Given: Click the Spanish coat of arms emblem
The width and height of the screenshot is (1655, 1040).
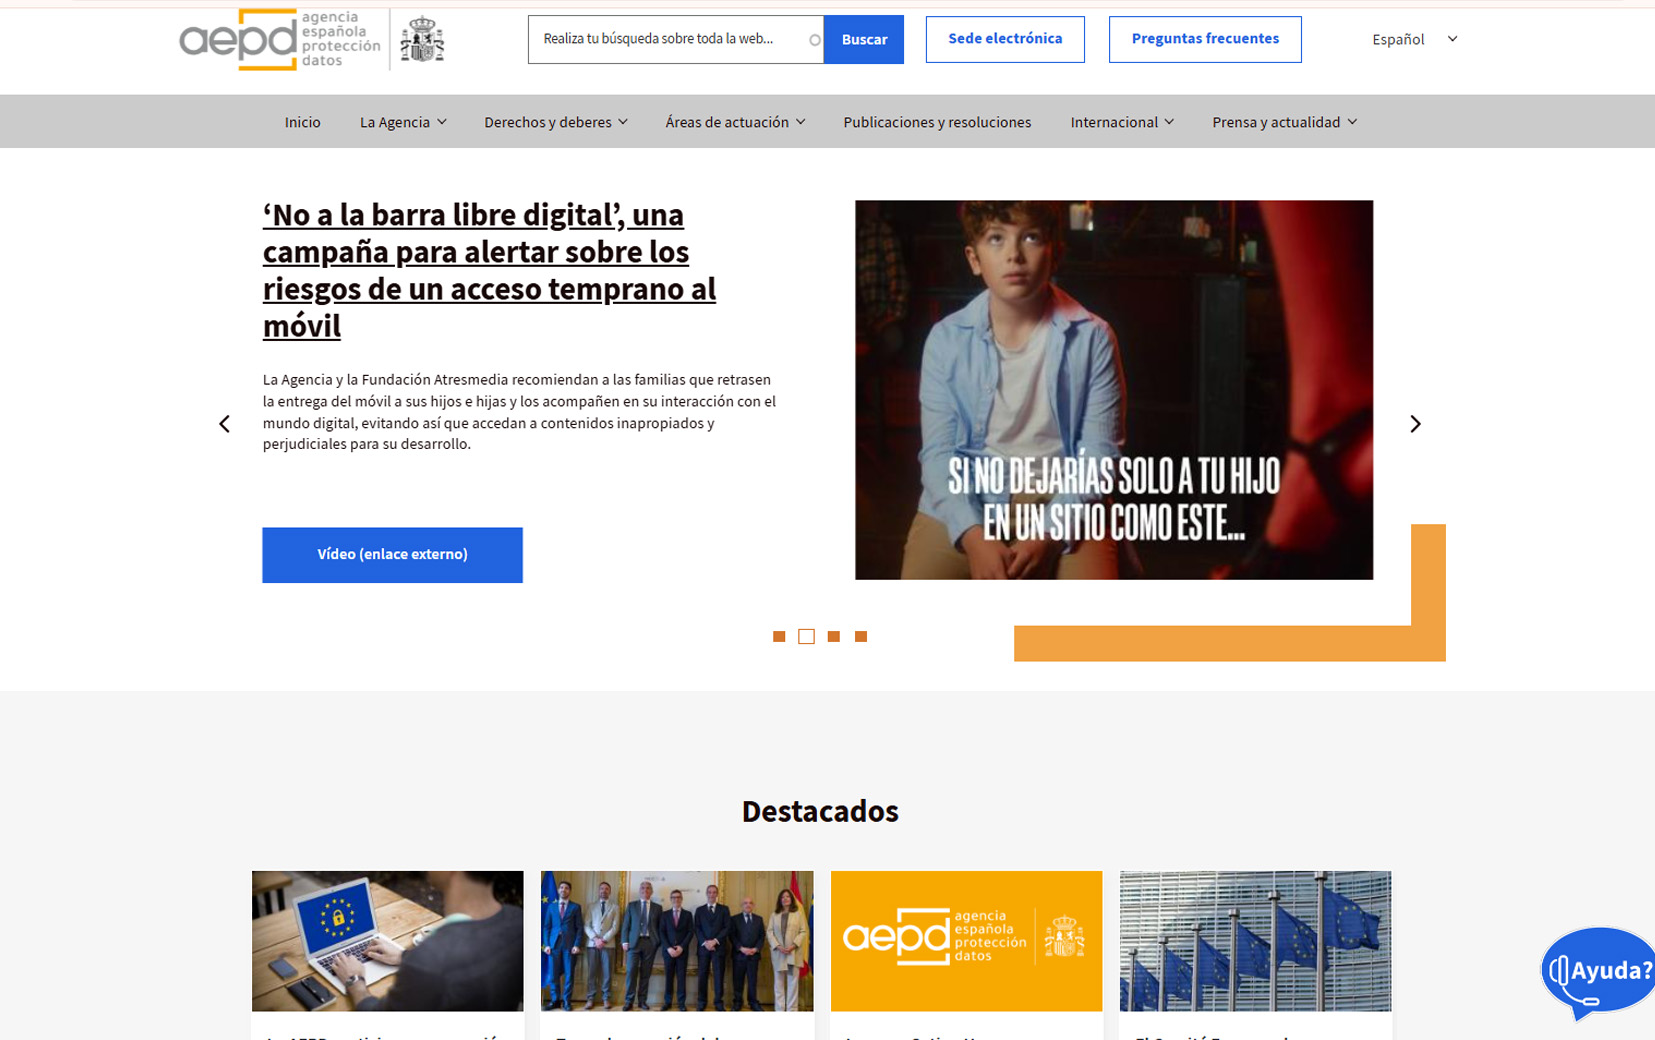Looking at the screenshot, I should (422, 40).
